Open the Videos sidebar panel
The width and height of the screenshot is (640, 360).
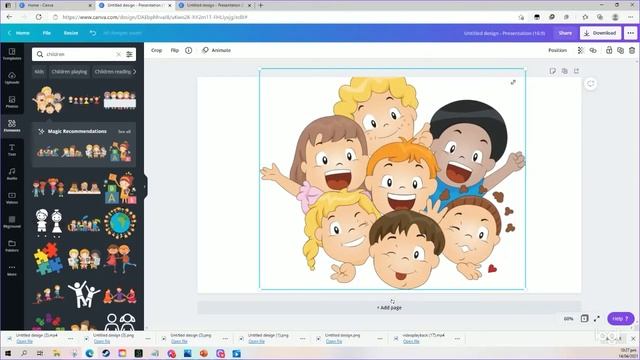click(x=12, y=198)
